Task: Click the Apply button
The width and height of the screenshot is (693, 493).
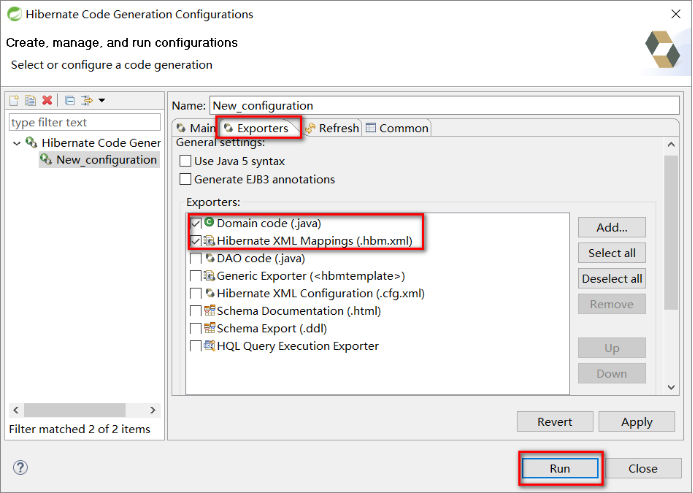Action: tap(636, 422)
